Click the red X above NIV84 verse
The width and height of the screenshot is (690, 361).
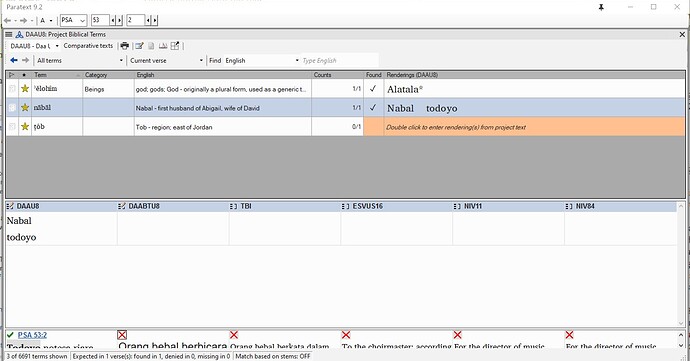coord(569,335)
